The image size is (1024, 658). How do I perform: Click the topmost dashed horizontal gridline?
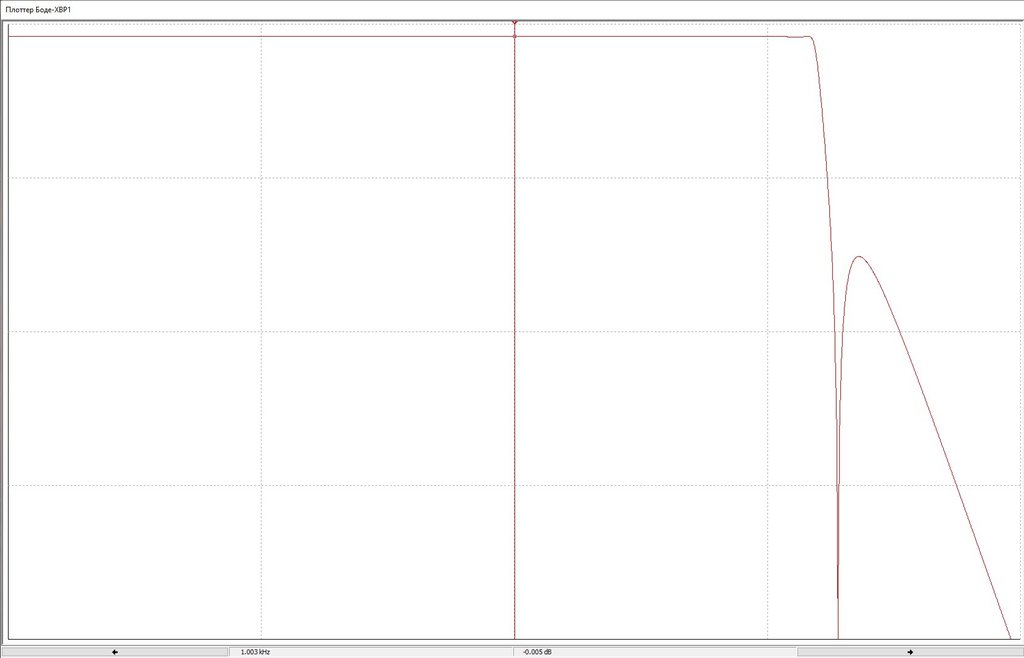(x=515, y=178)
